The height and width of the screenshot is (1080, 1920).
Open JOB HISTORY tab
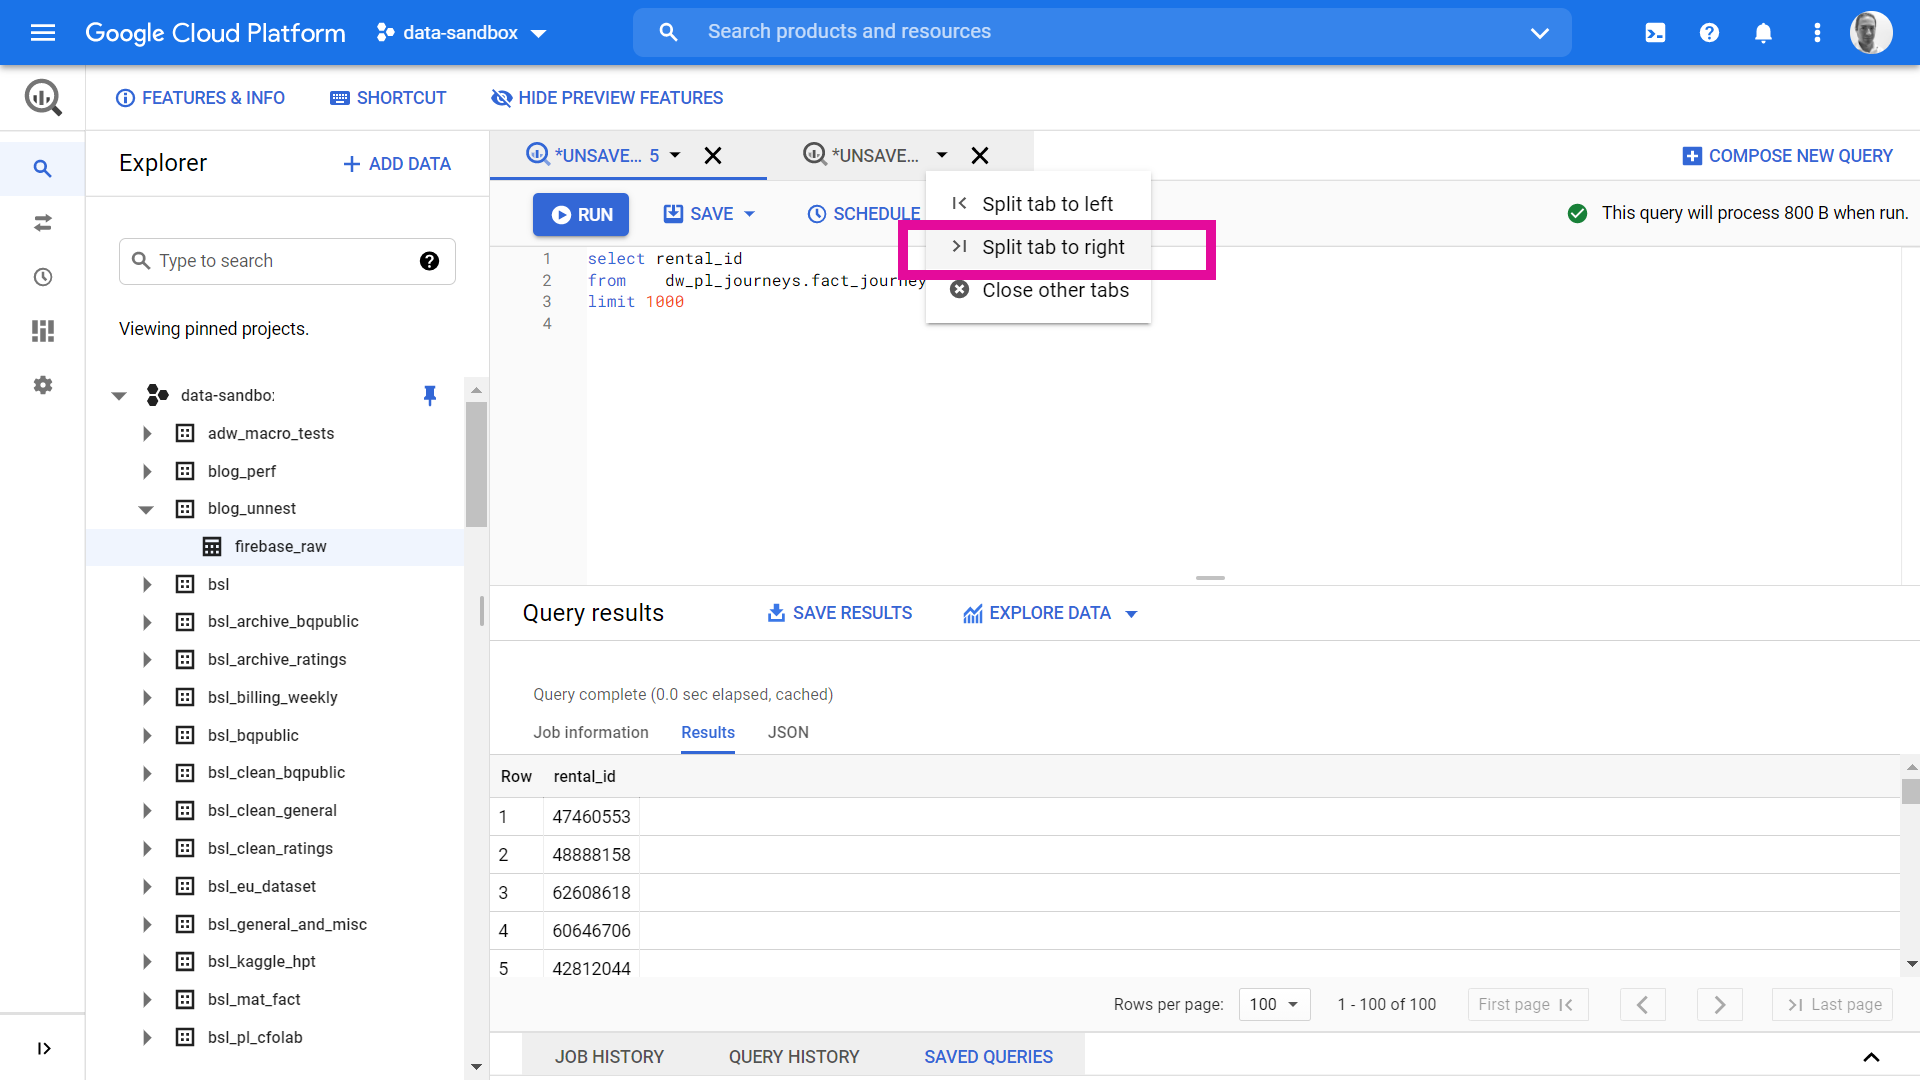point(609,1057)
